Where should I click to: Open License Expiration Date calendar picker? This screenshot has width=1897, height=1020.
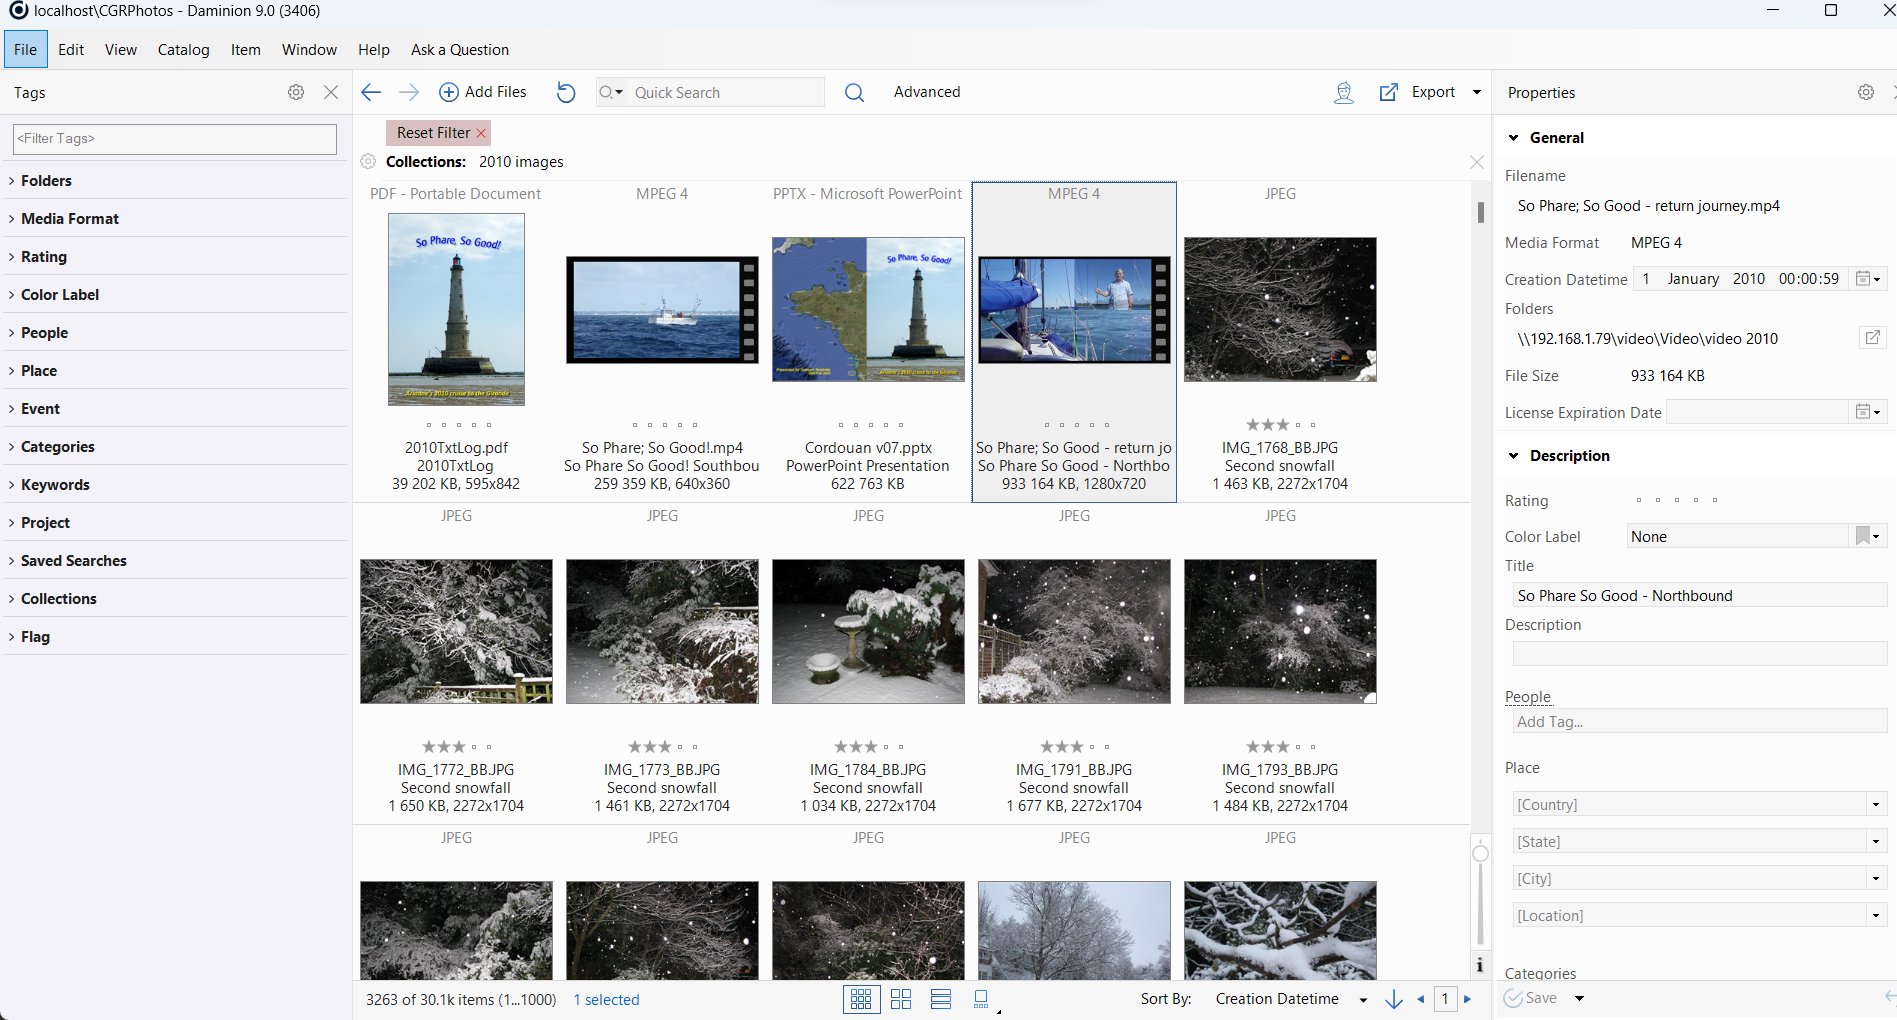click(x=1868, y=411)
